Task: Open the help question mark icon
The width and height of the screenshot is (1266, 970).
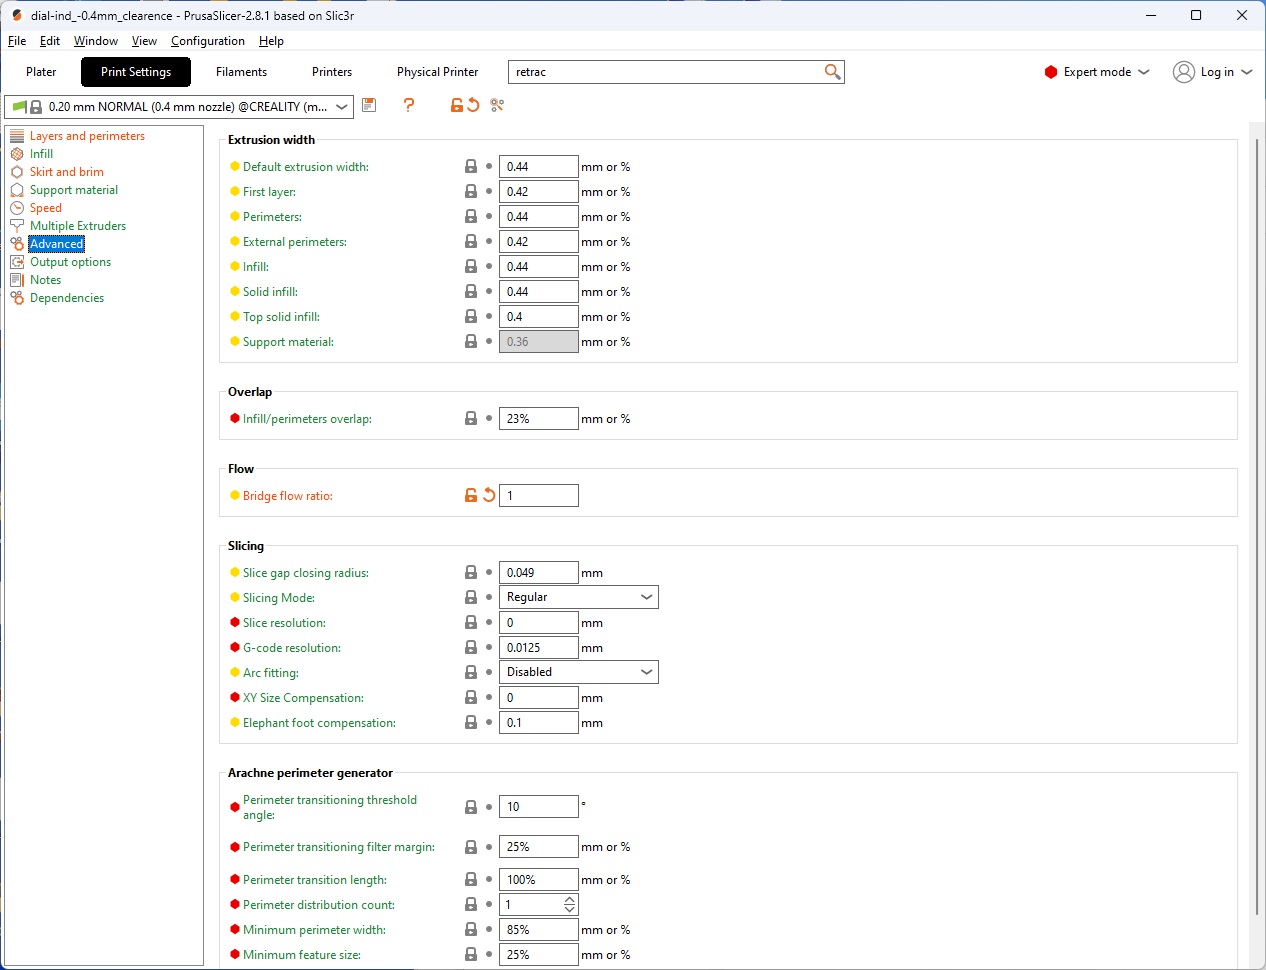Action: tap(409, 105)
